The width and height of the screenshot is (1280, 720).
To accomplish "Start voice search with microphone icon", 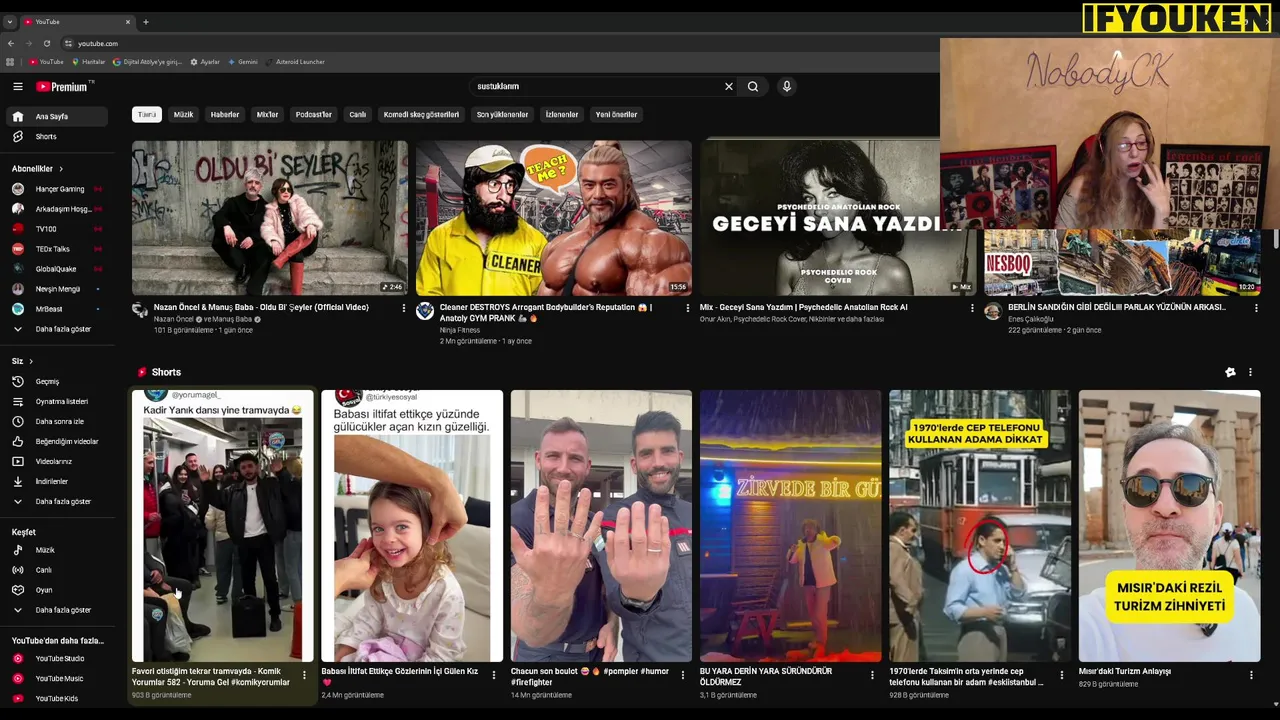I will (787, 87).
